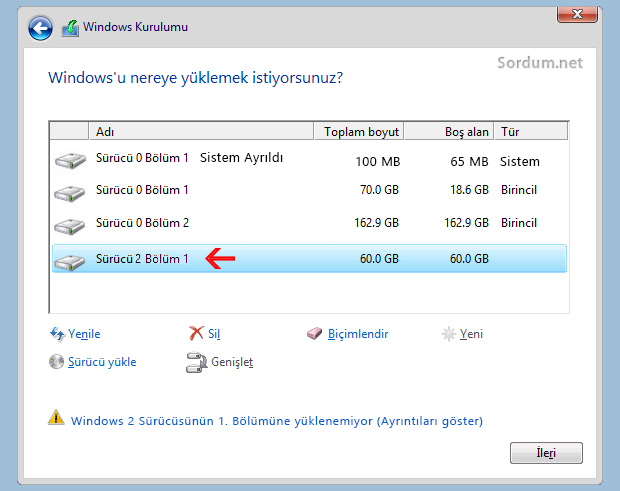Click the Genişlet drives icon
Screen dimensions: 620x491
196,362
